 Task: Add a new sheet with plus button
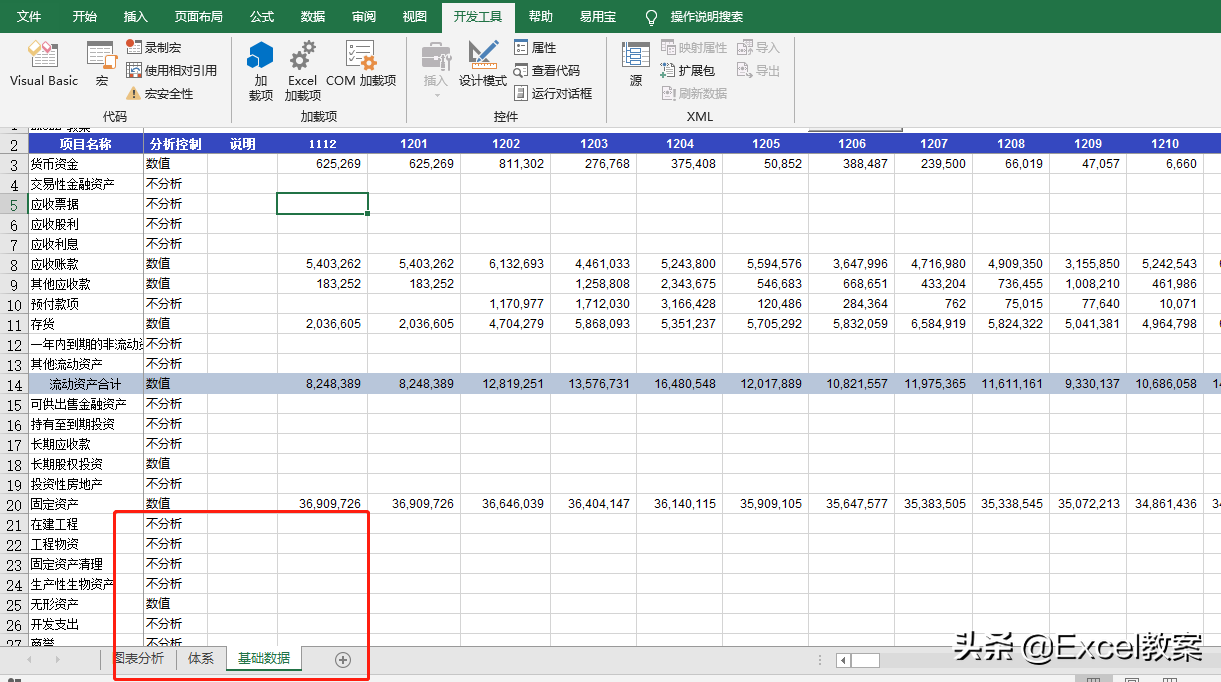coord(343,659)
